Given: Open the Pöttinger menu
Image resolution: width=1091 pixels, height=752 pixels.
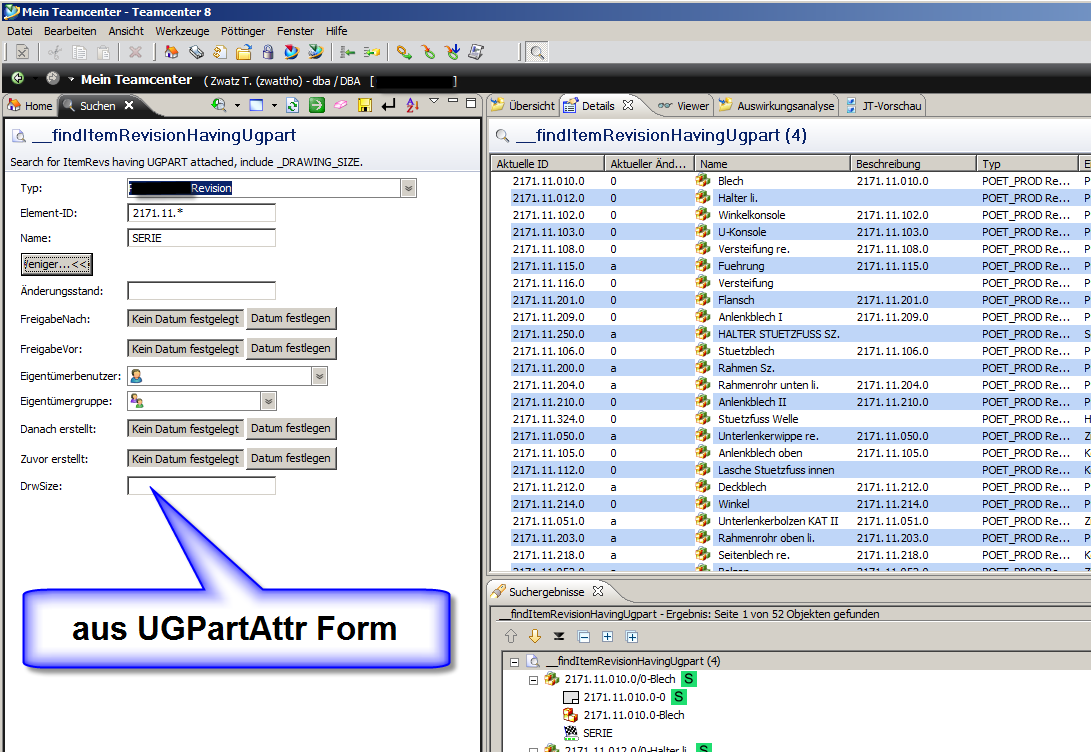Looking at the screenshot, I should tap(243, 31).
